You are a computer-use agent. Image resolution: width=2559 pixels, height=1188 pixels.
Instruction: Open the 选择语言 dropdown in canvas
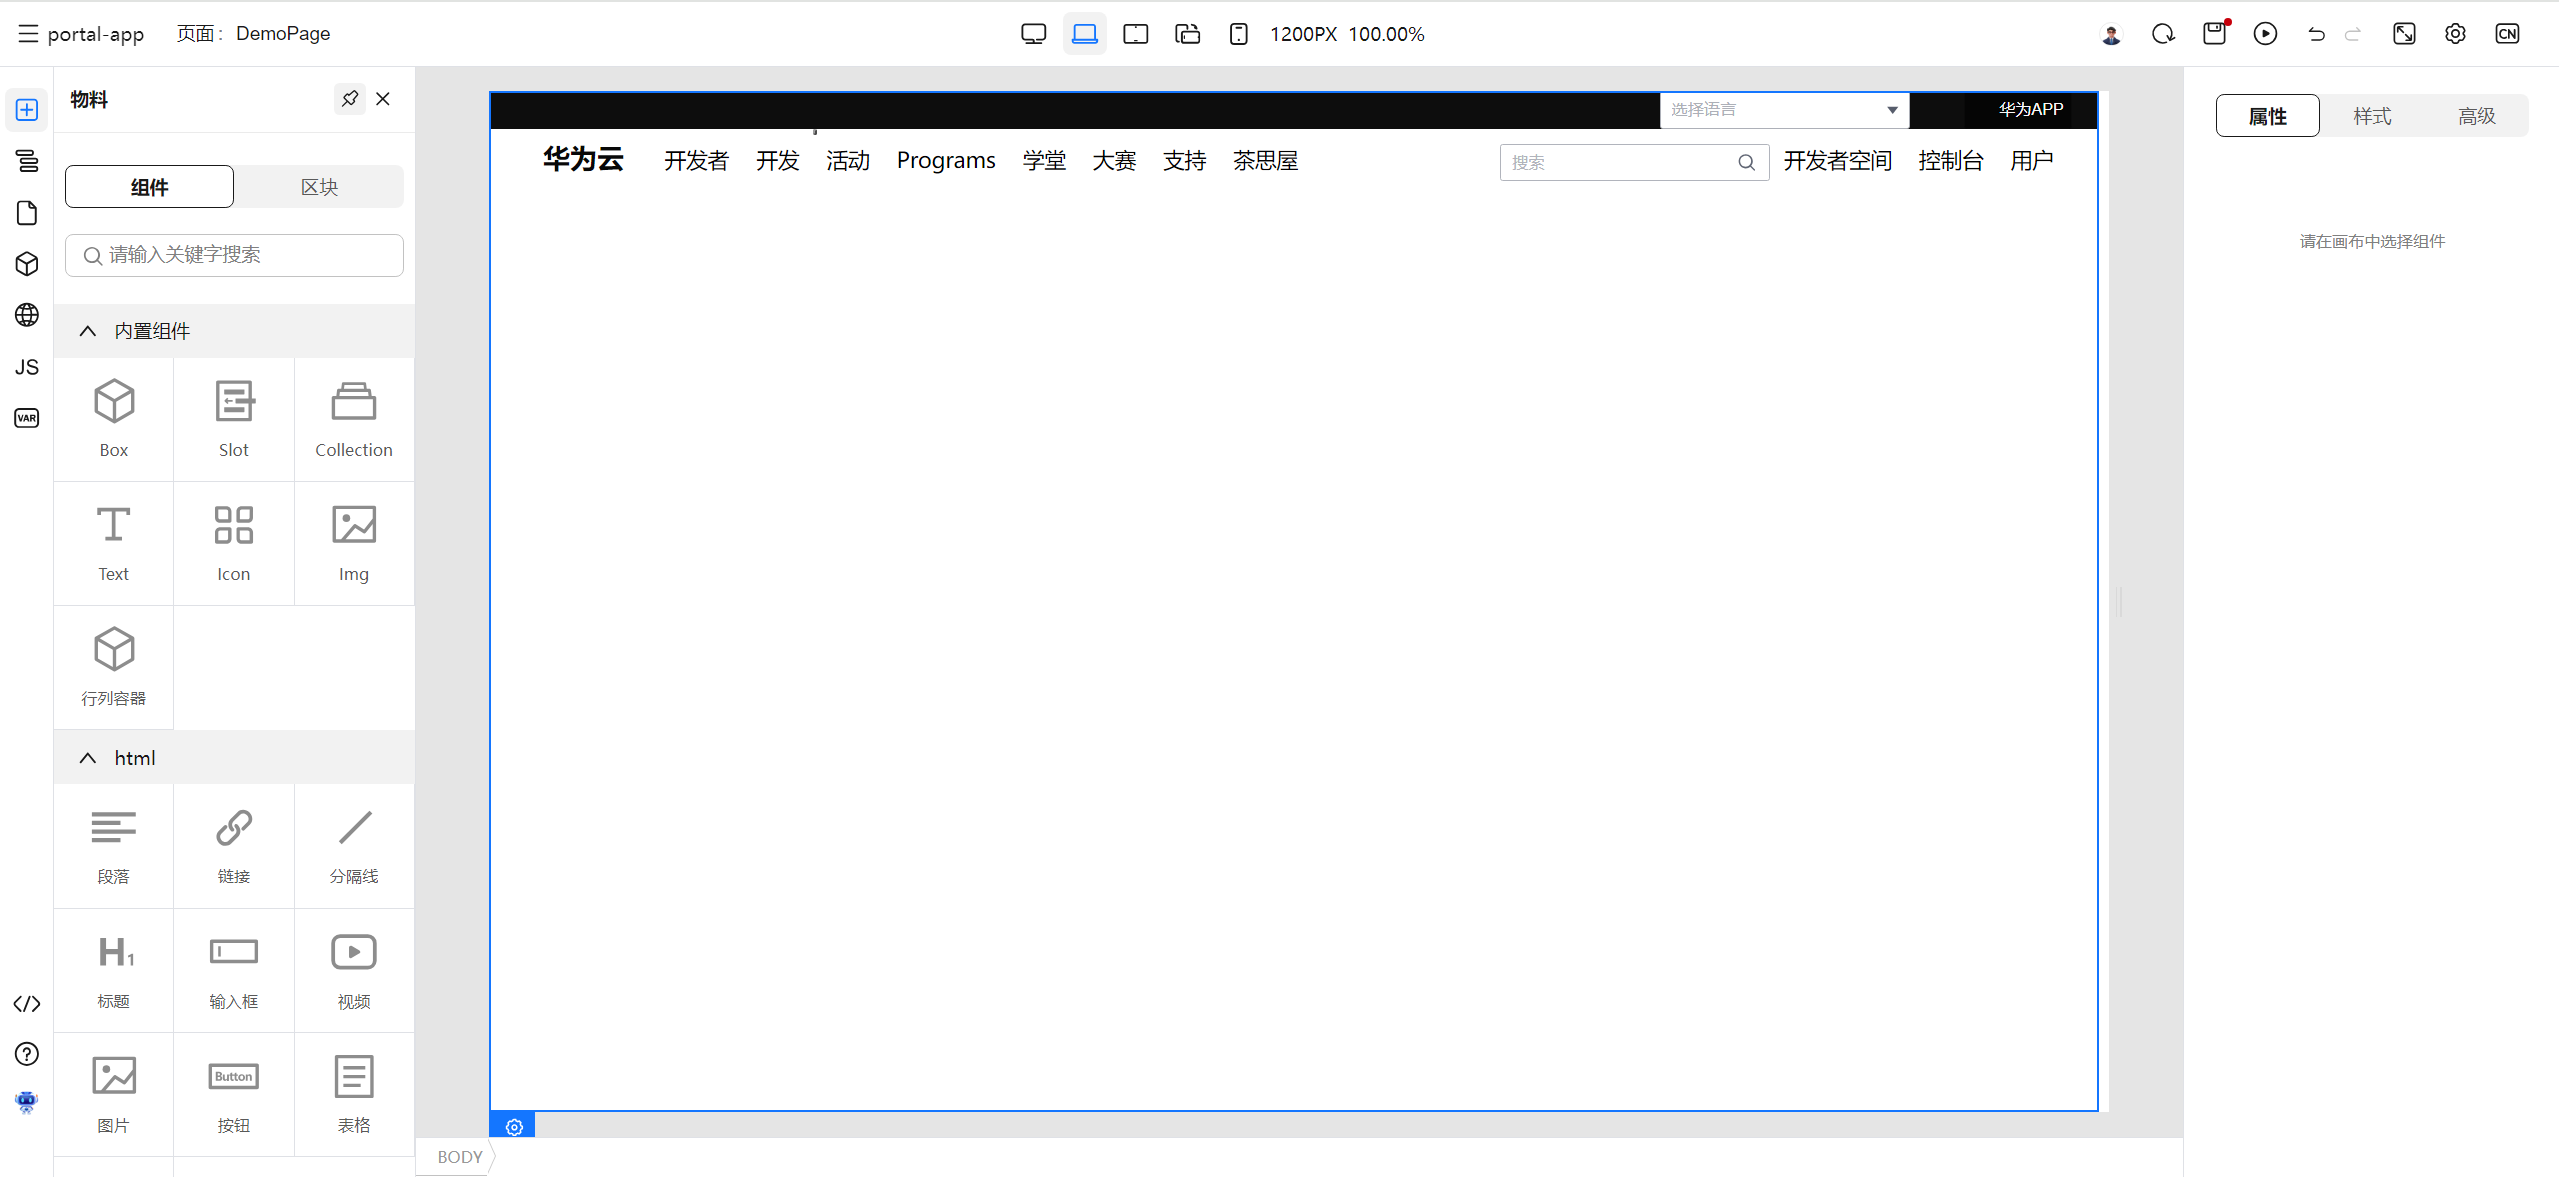(x=1784, y=110)
